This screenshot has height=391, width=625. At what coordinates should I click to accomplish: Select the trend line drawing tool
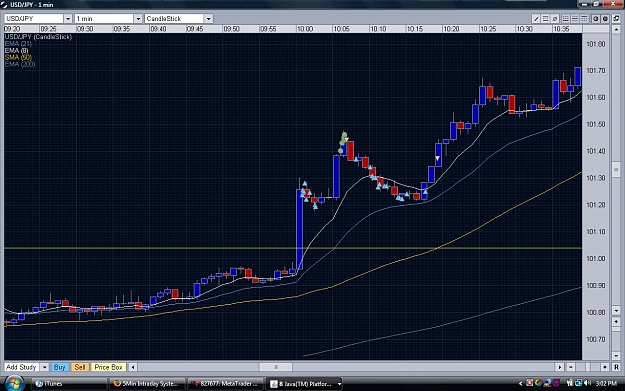coord(536,19)
